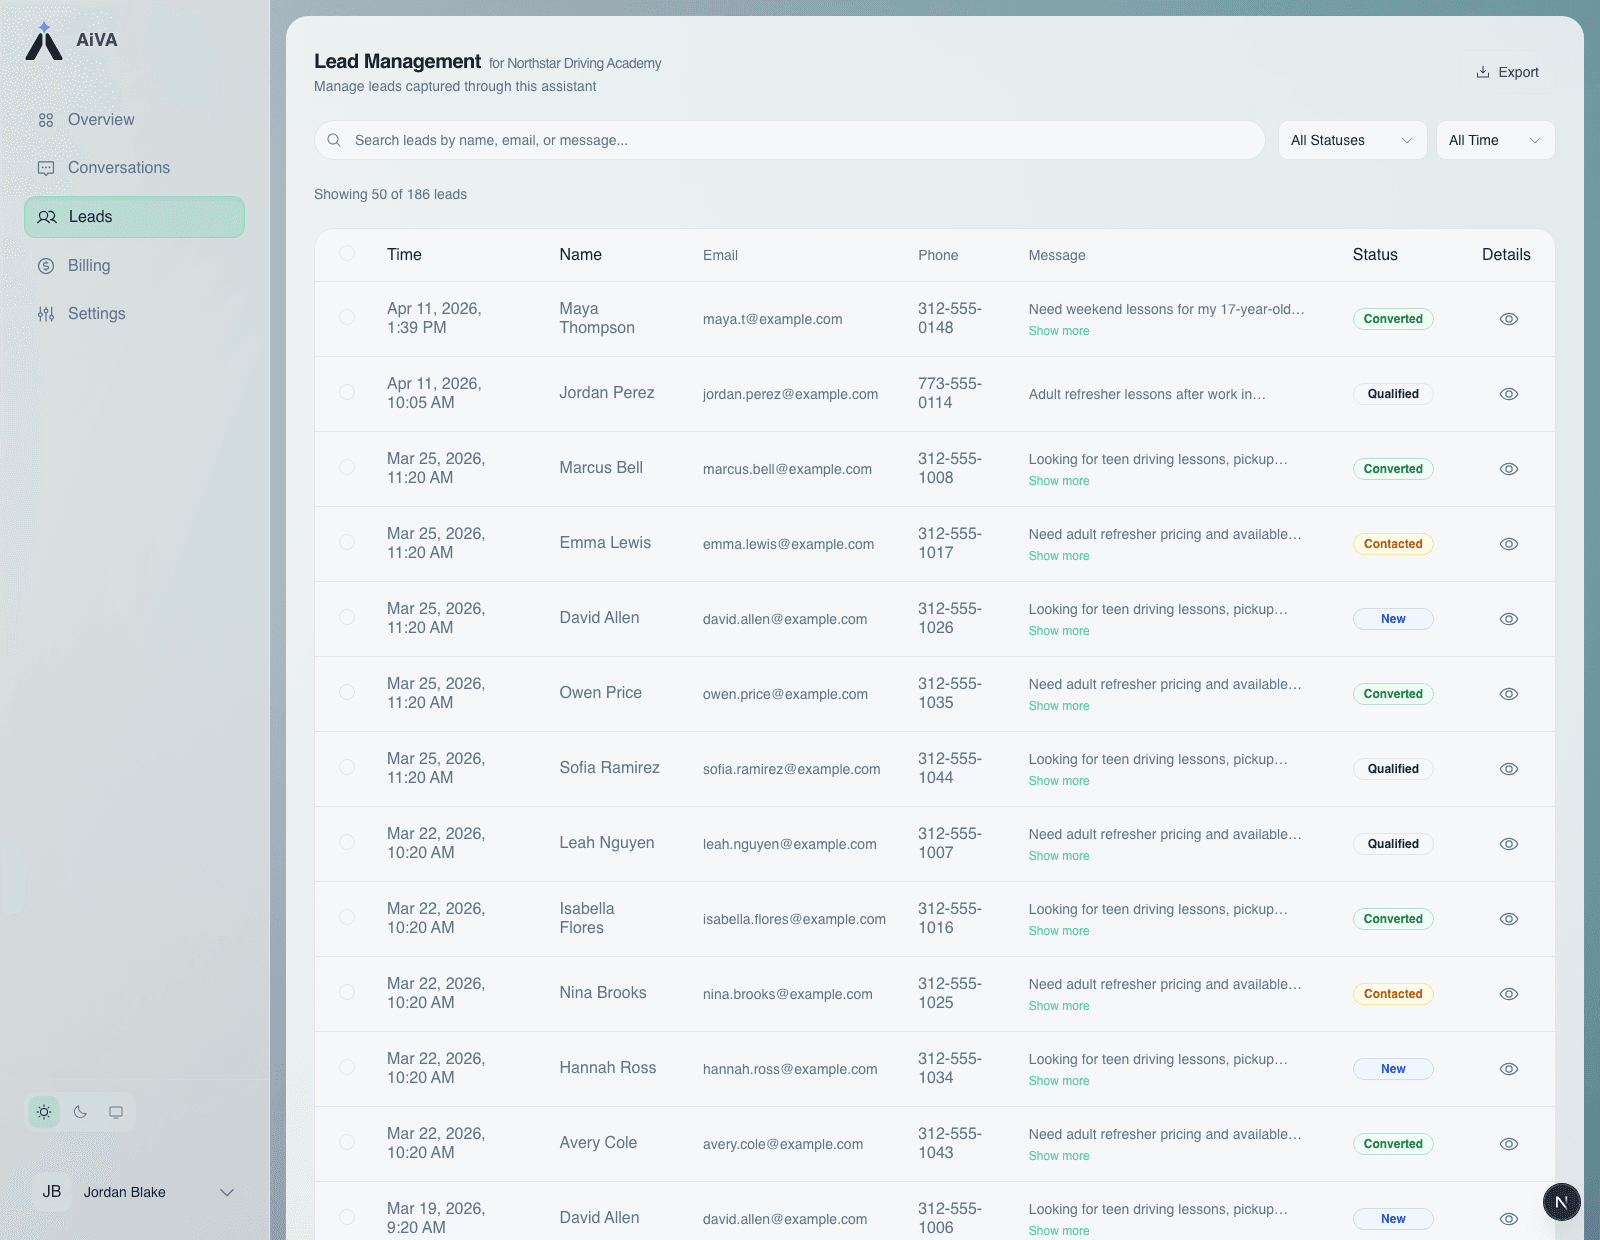Screen dimensions: 1600x1240
Task: Switch to the Leads section
Action: pyautogui.click(x=89, y=216)
